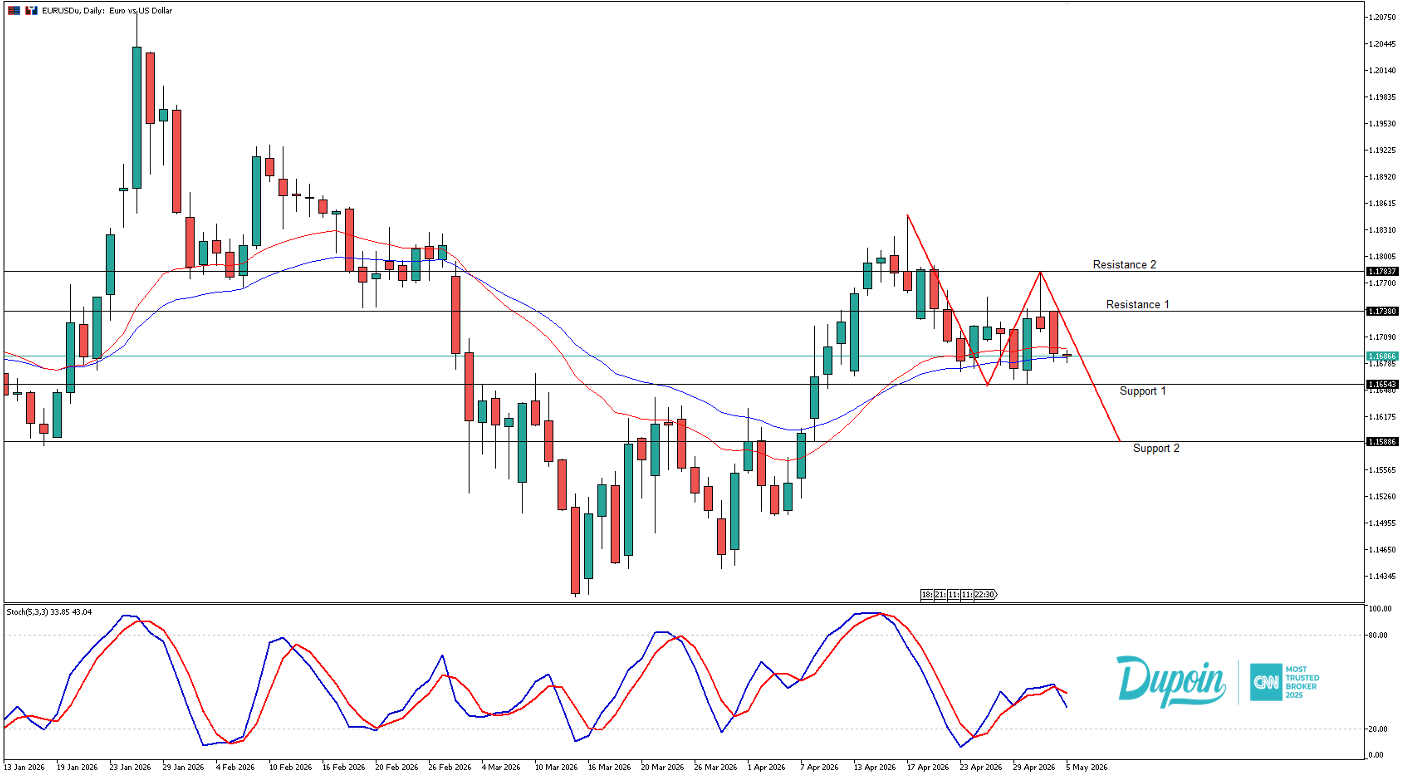Click the current price tag 1.16866

1382,356
